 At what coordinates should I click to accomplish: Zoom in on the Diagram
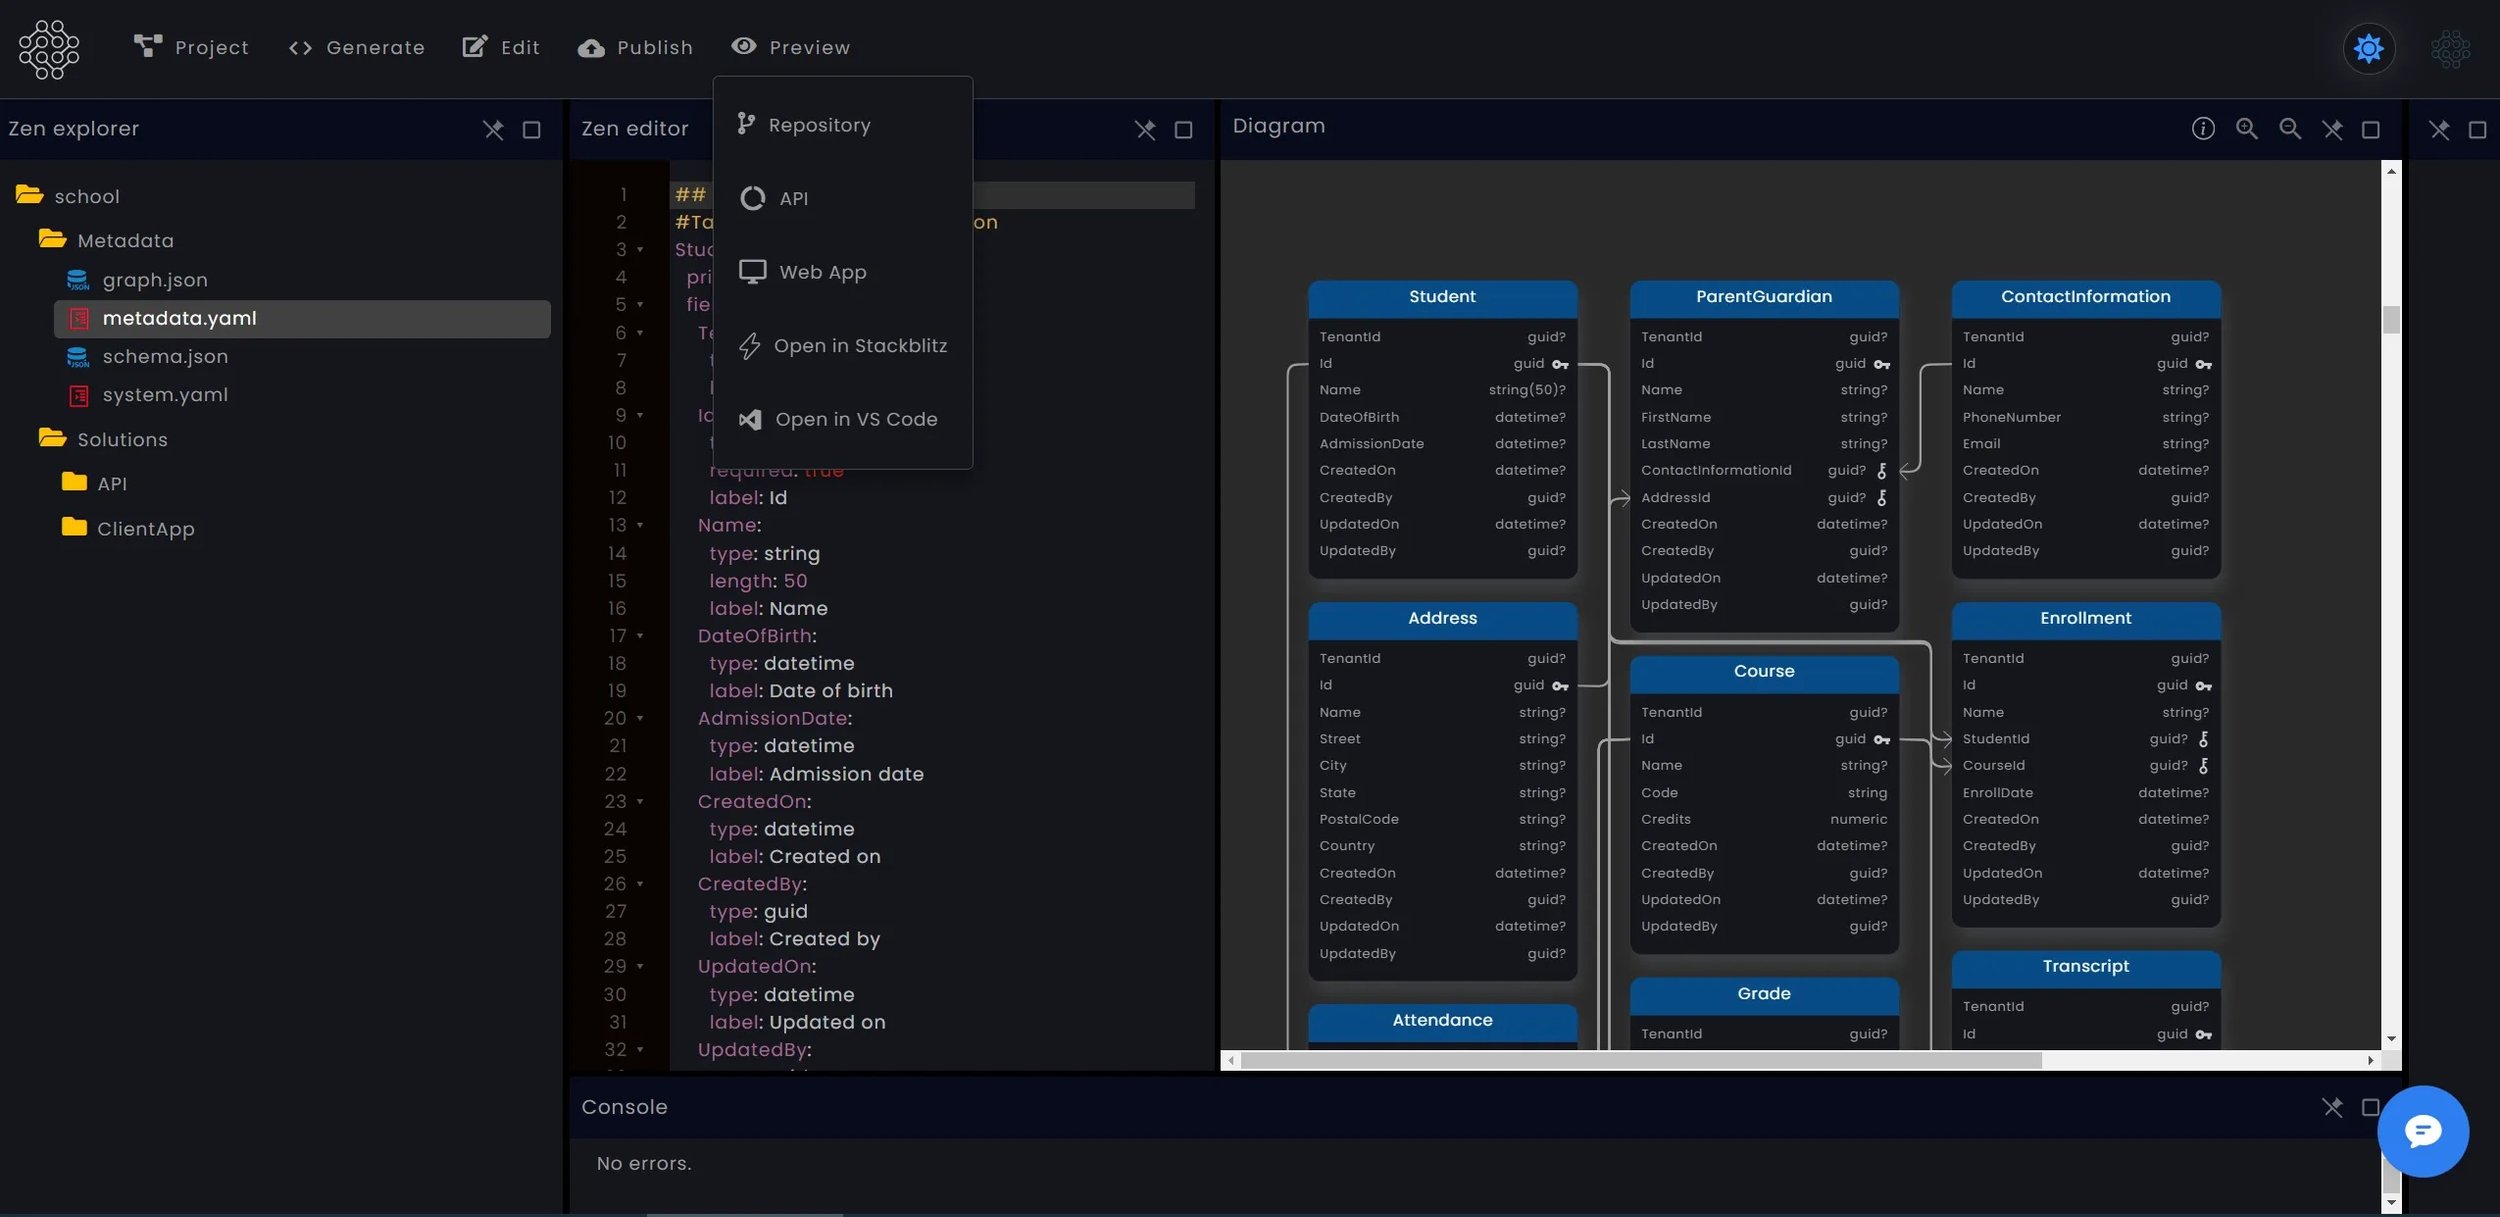[x=2247, y=128]
